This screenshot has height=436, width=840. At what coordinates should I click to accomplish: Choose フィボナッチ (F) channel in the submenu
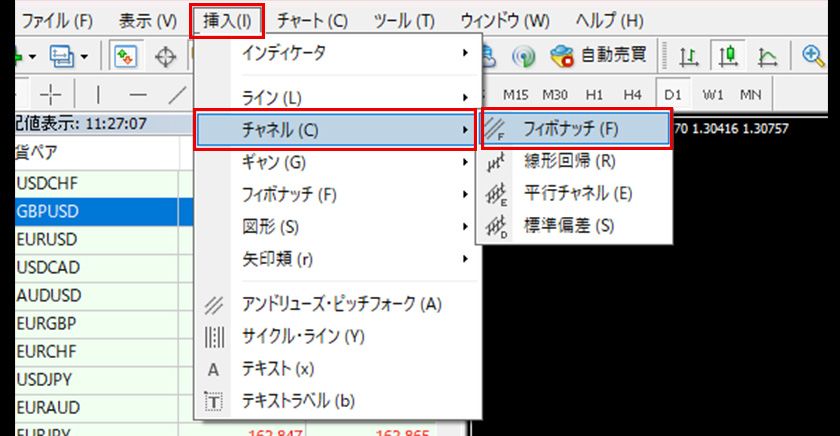tap(576, 129)
